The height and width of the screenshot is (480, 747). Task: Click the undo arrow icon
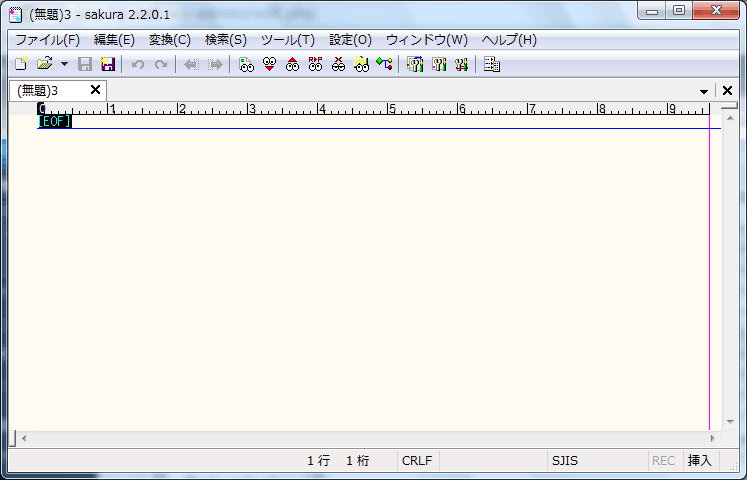tap(138, 64)
